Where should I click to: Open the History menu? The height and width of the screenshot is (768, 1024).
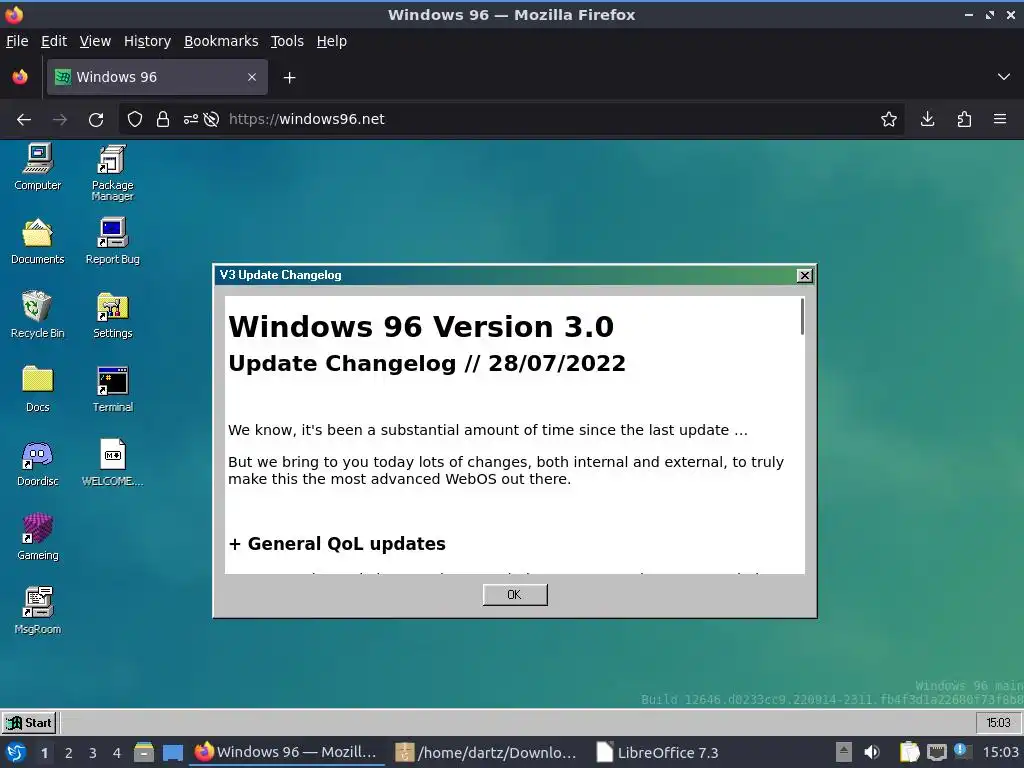[x=148, y=41]
